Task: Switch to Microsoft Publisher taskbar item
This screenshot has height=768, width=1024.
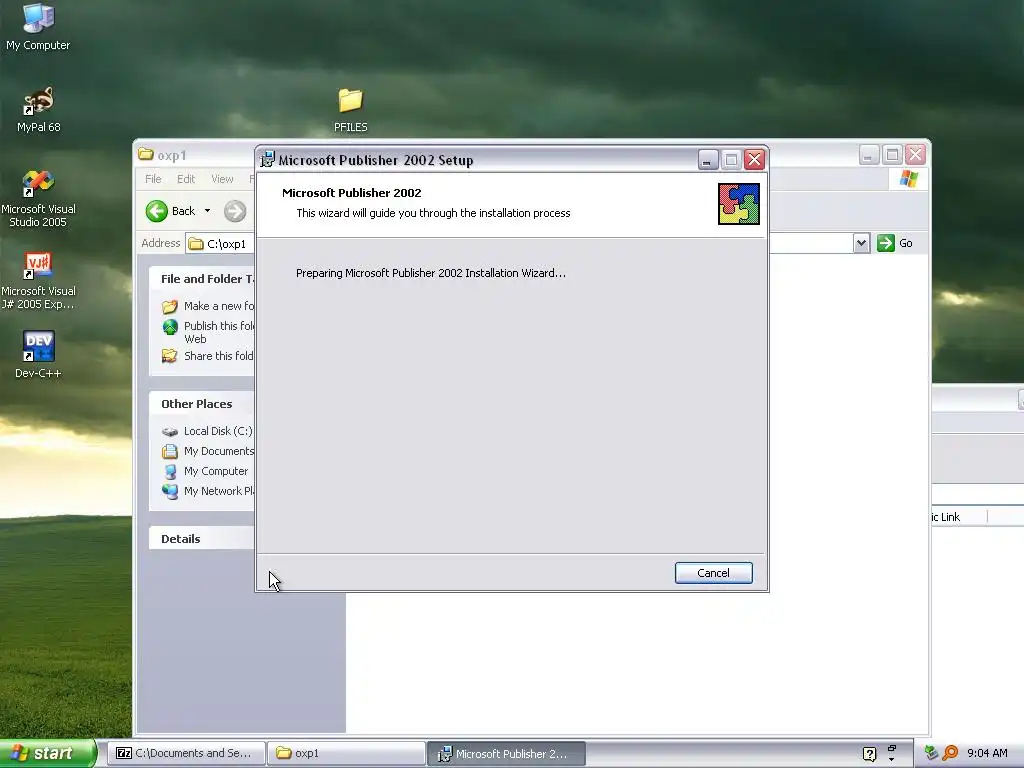Action: 507,753
